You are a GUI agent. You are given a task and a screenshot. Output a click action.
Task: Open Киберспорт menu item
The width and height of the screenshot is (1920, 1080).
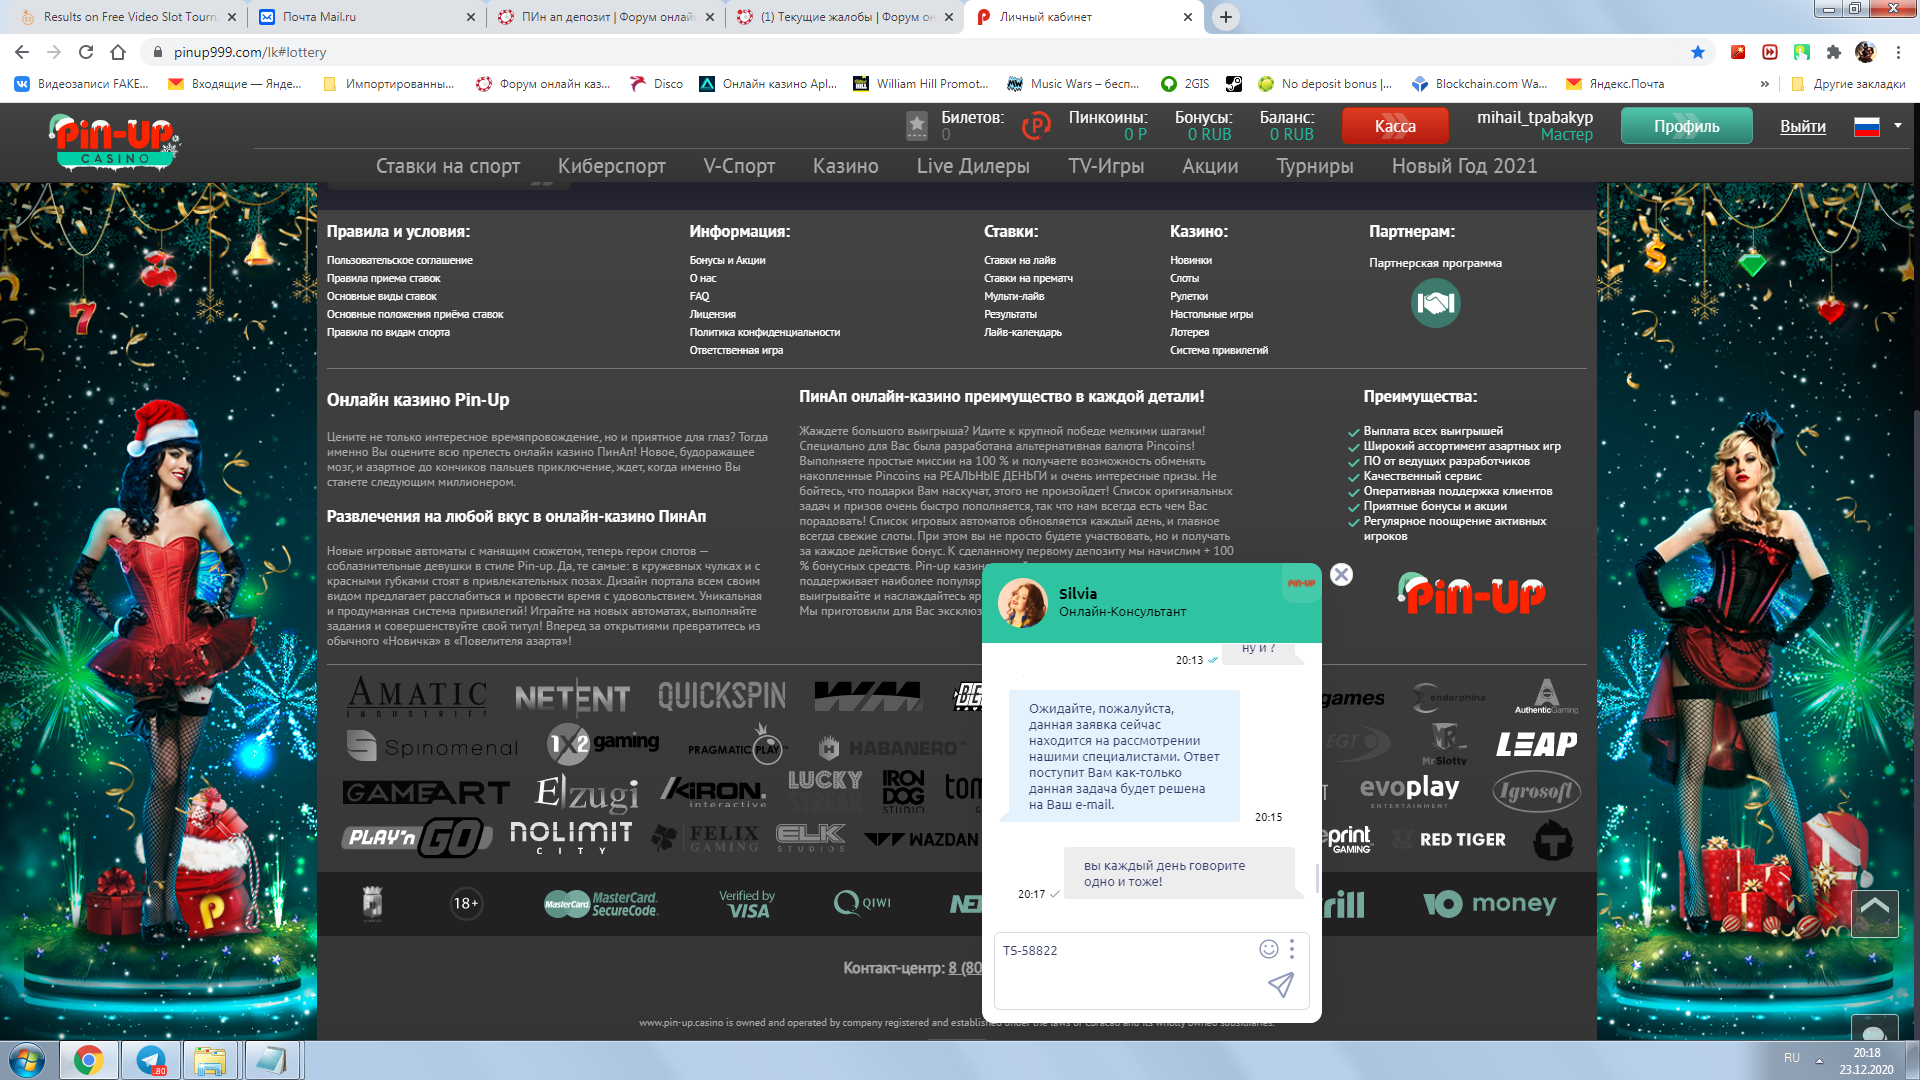click(612, 166)
